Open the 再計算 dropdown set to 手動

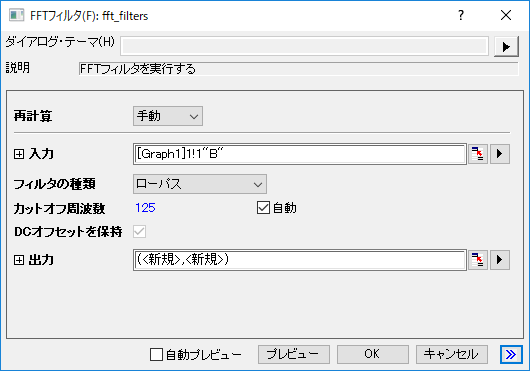pyautogui.click(x=168, y=116)
